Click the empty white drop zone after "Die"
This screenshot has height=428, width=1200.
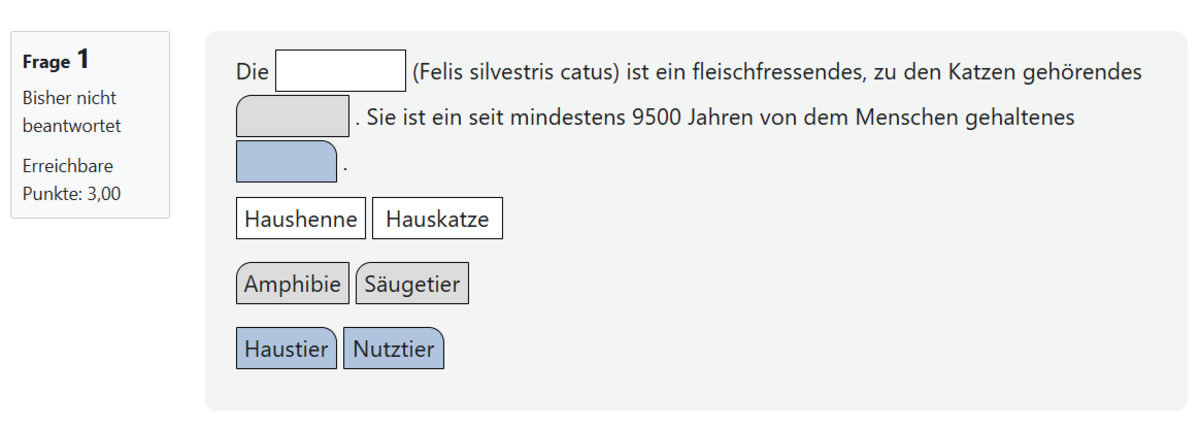[x=340, y=71]
